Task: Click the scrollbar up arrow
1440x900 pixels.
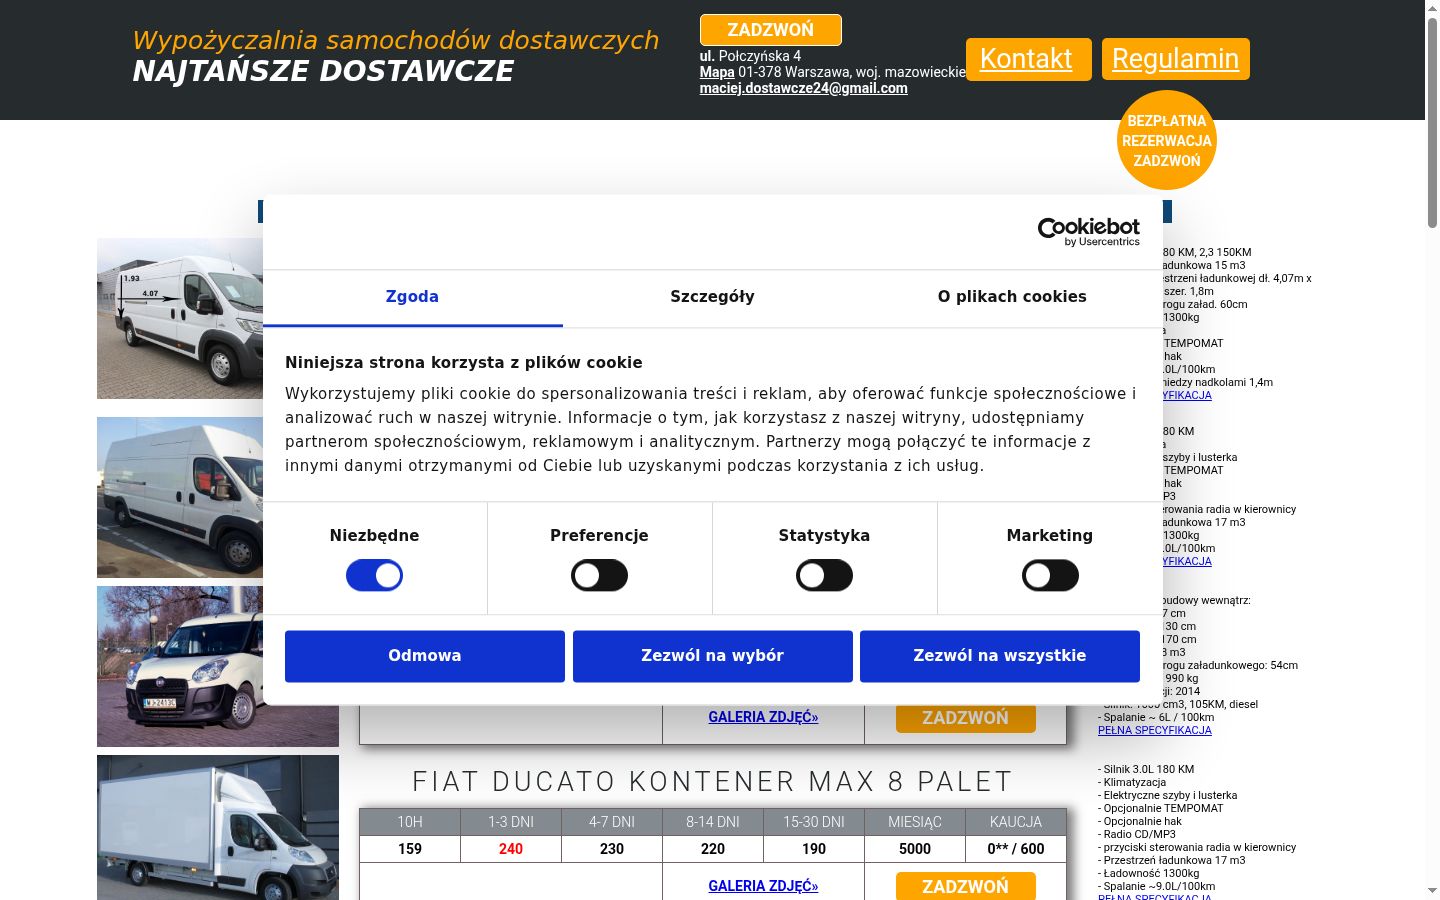Action: (x=1432, y=7)
